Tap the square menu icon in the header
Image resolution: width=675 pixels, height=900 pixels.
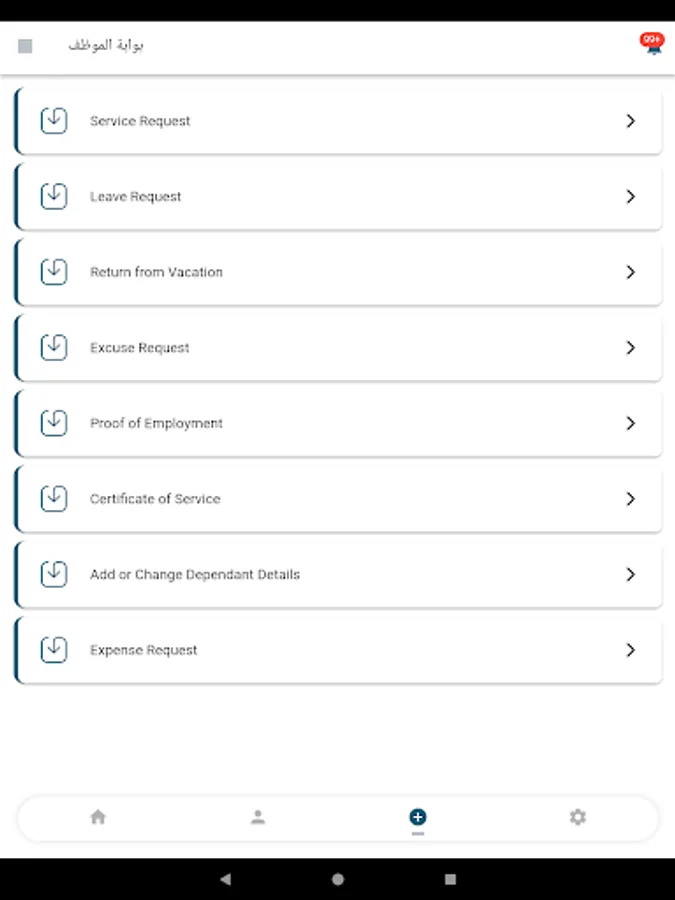pyautogui.click(x=26, y=46)
